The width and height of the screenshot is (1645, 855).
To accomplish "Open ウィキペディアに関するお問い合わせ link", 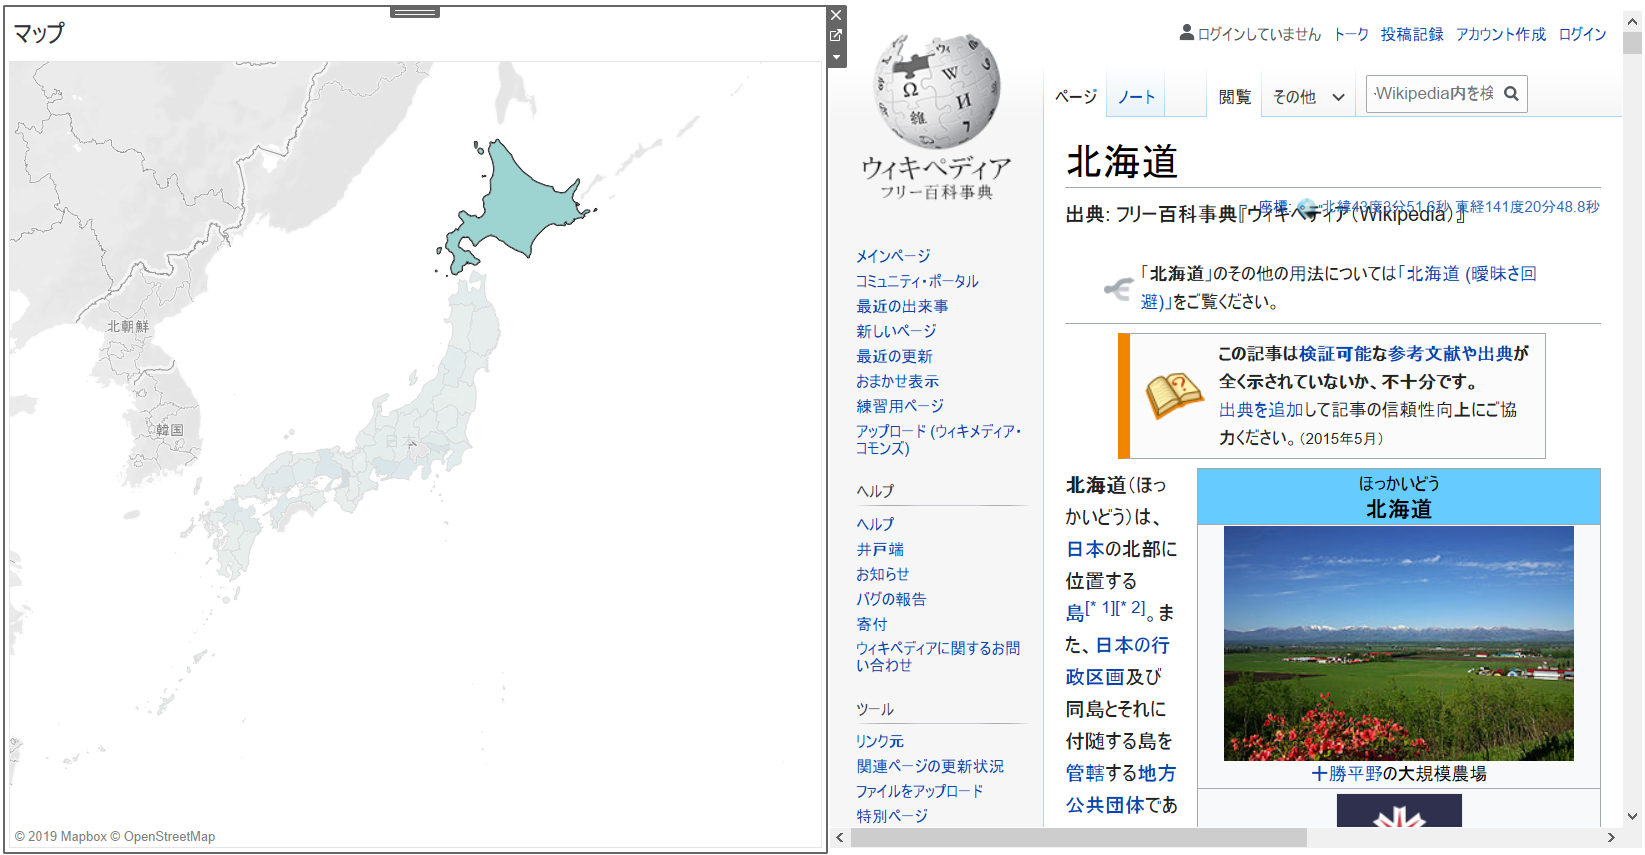I will pos(938,657).
